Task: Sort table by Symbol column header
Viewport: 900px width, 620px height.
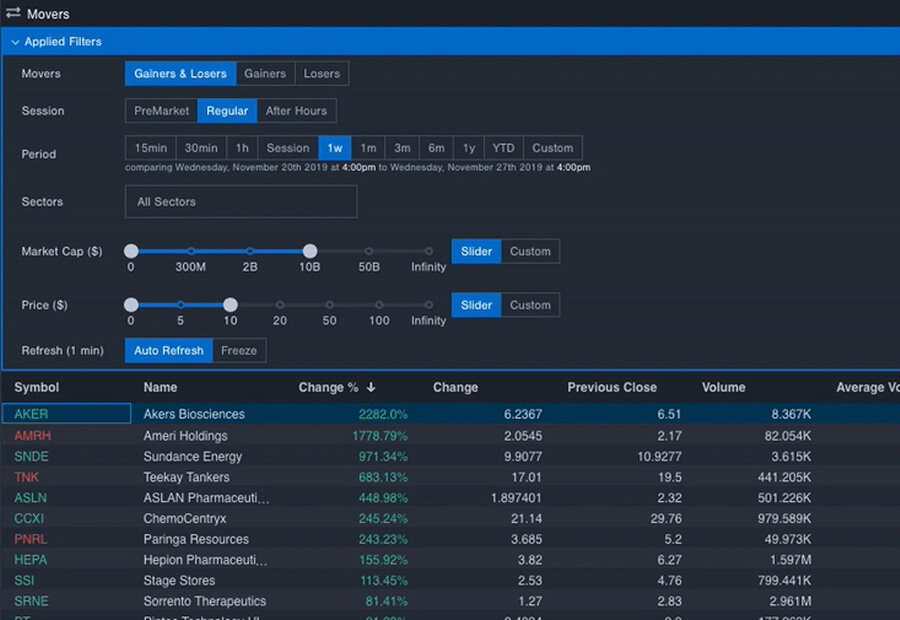Action: point(37,388)
